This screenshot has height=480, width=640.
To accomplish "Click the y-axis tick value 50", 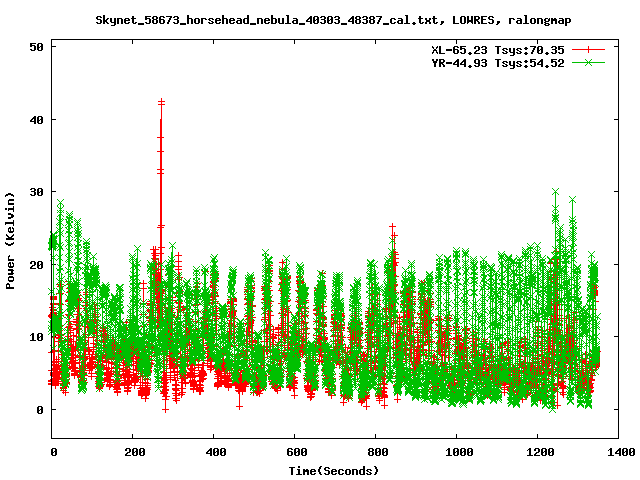I will pos(36,47).
